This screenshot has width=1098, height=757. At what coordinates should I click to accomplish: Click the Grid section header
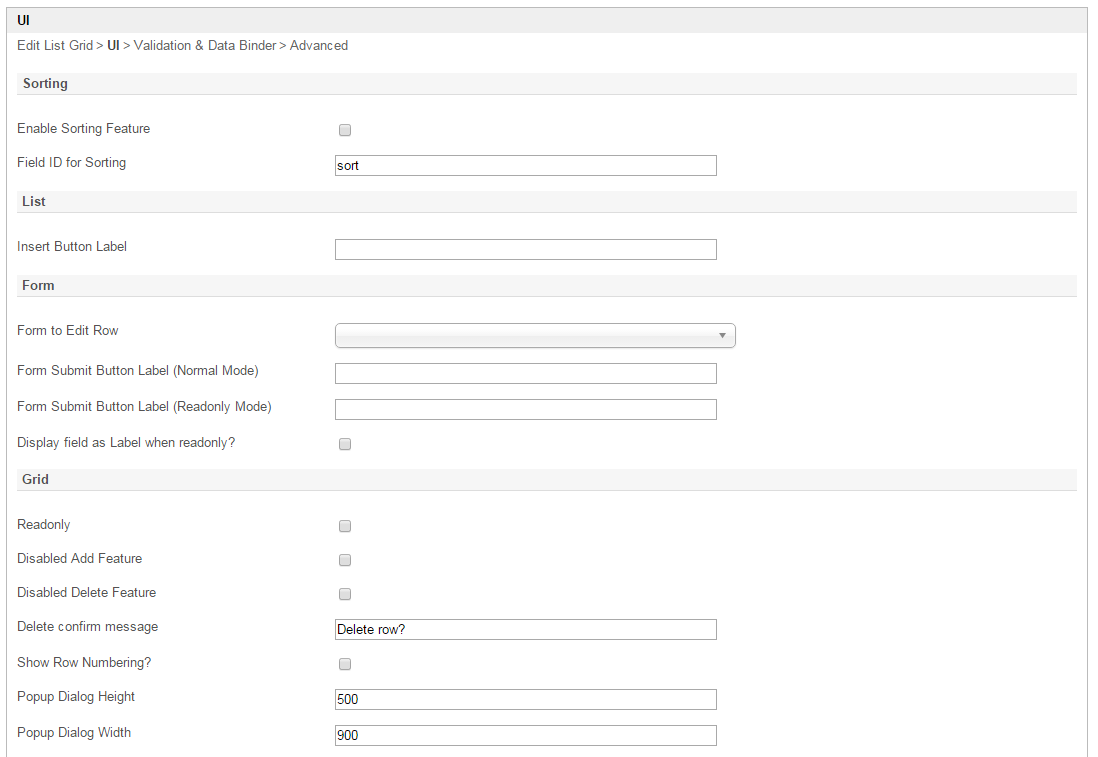tap(36, 480)
